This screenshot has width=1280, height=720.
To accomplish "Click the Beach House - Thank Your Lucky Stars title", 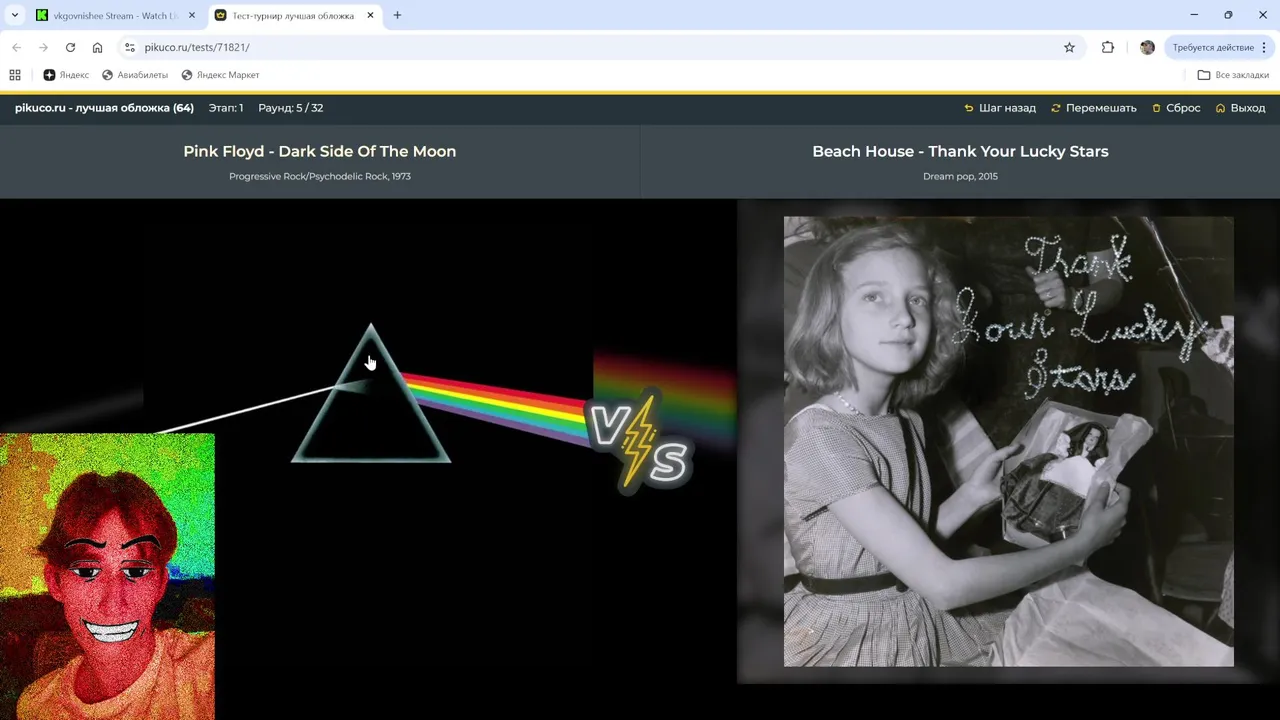I will pyautogui.click(x=960, y=151).
